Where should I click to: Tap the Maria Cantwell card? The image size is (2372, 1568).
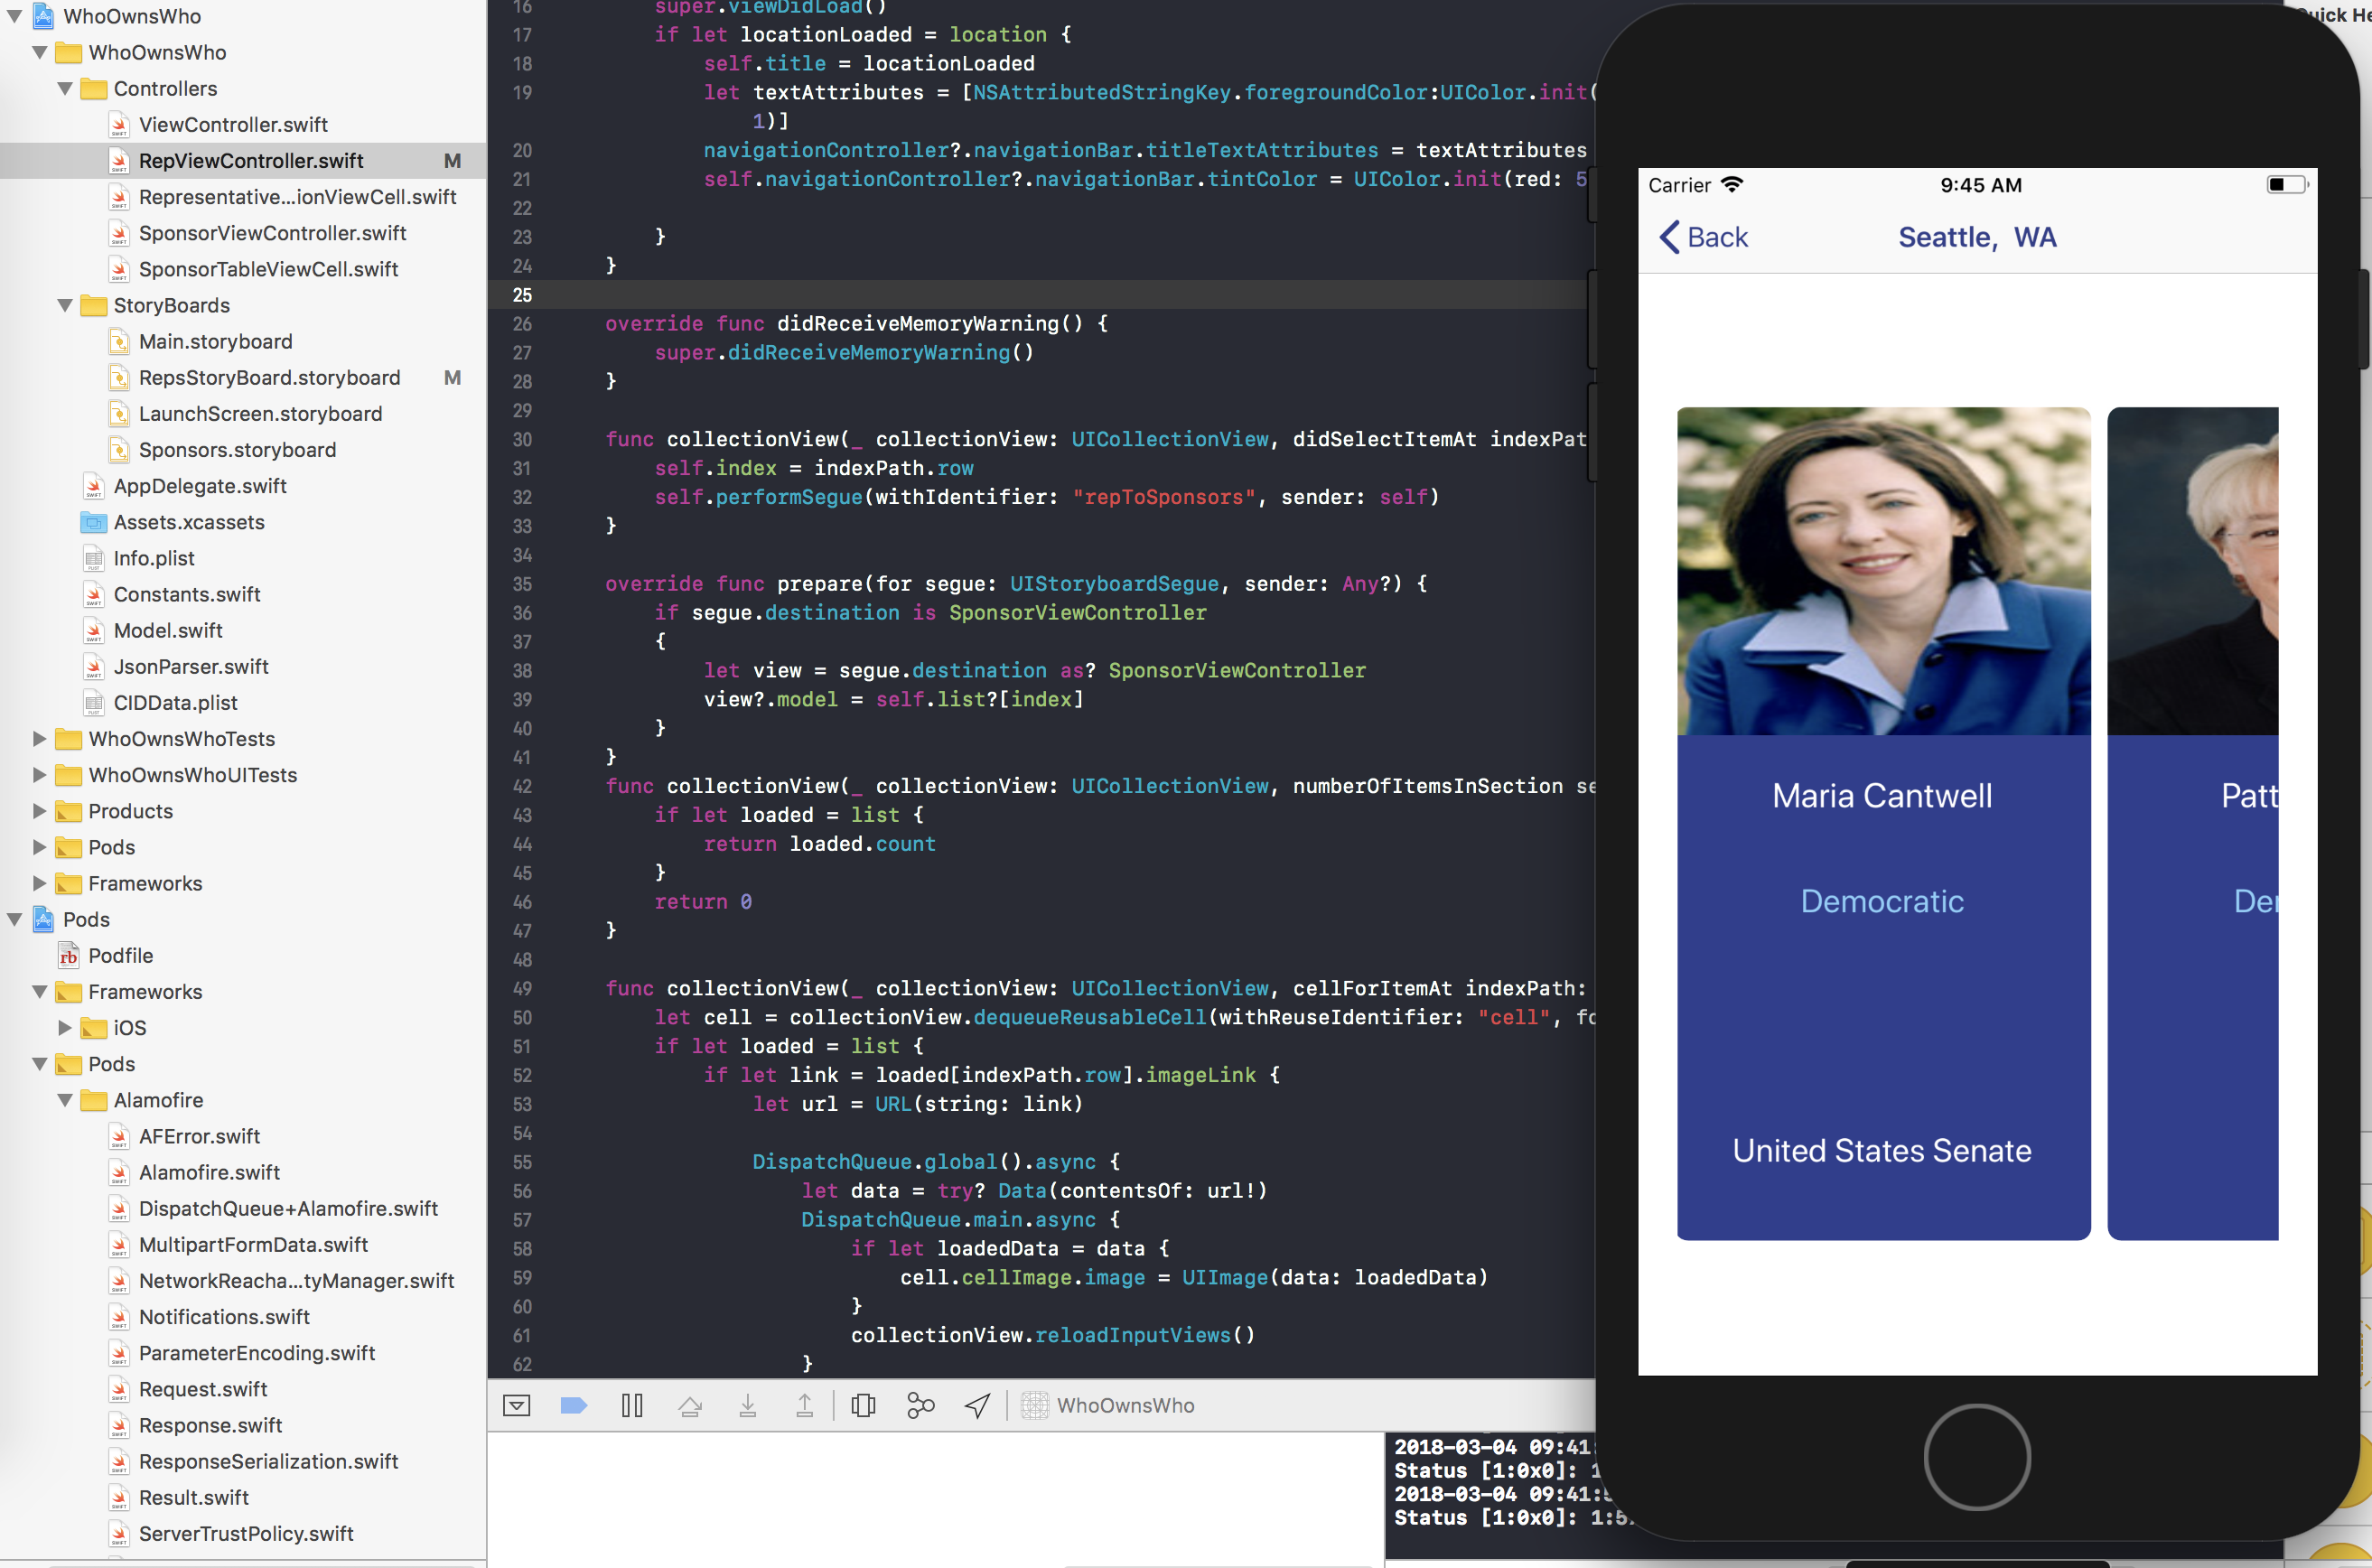point(1882,822)
